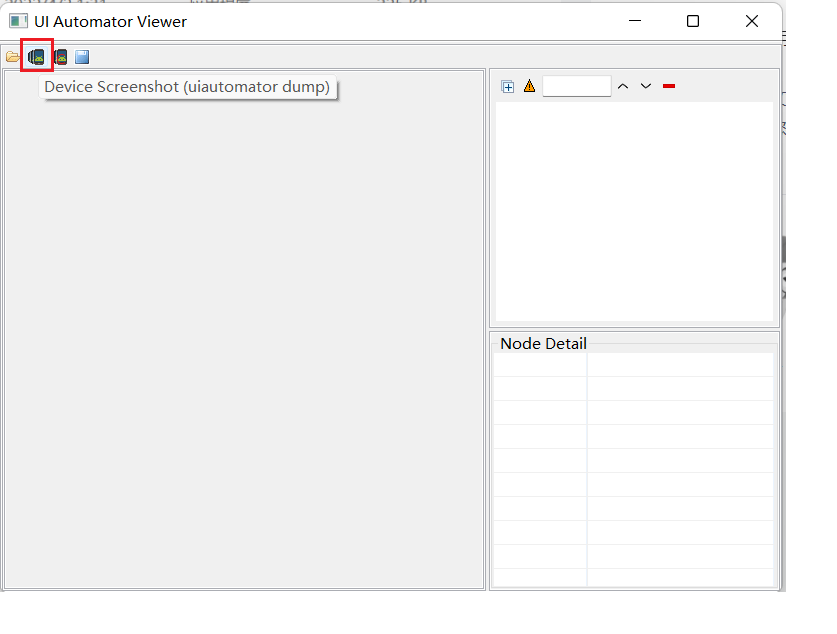Open a saved UI dump folder icon
This screenshot has height=634, width=837.
(x=13, y=57)
